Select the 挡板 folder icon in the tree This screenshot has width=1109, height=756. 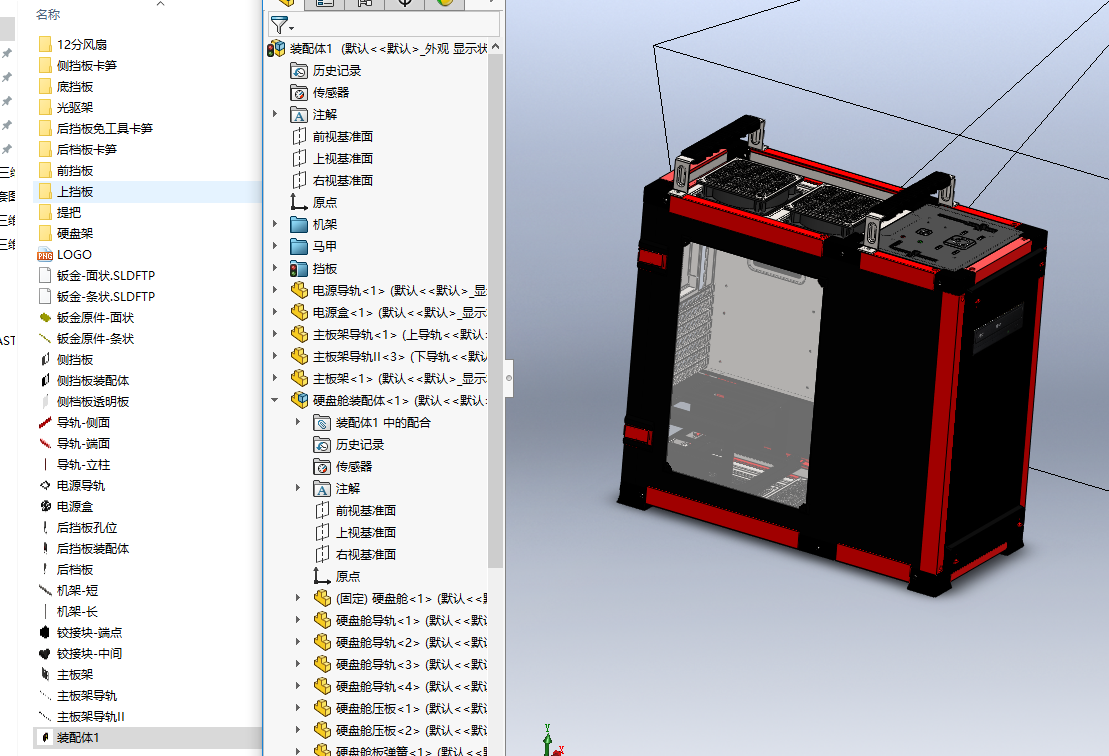point(299,269)
